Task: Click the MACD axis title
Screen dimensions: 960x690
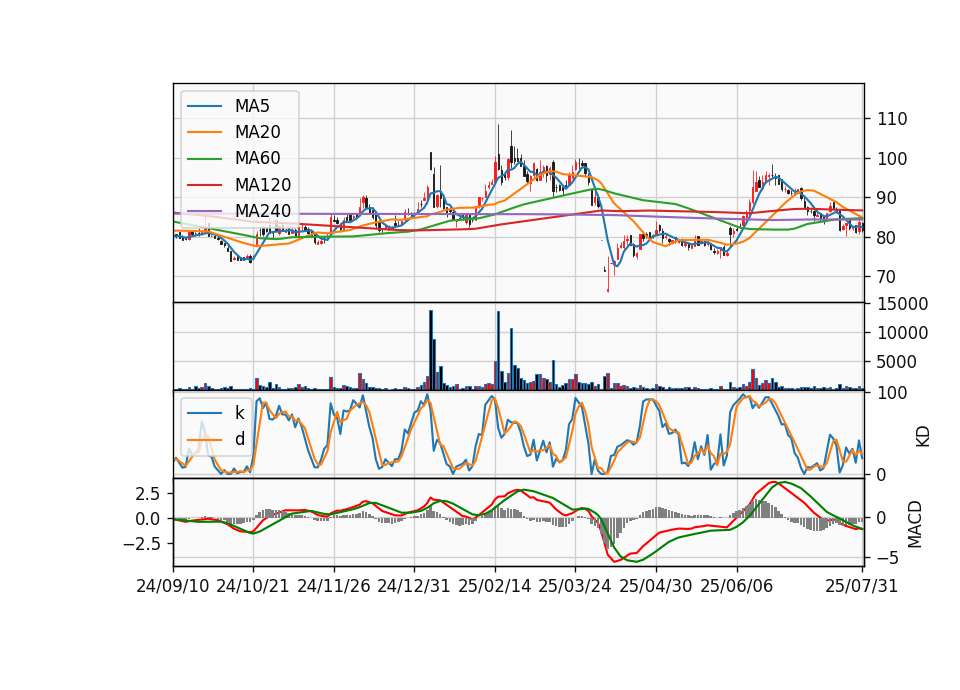Action: (x=915, y=524)
